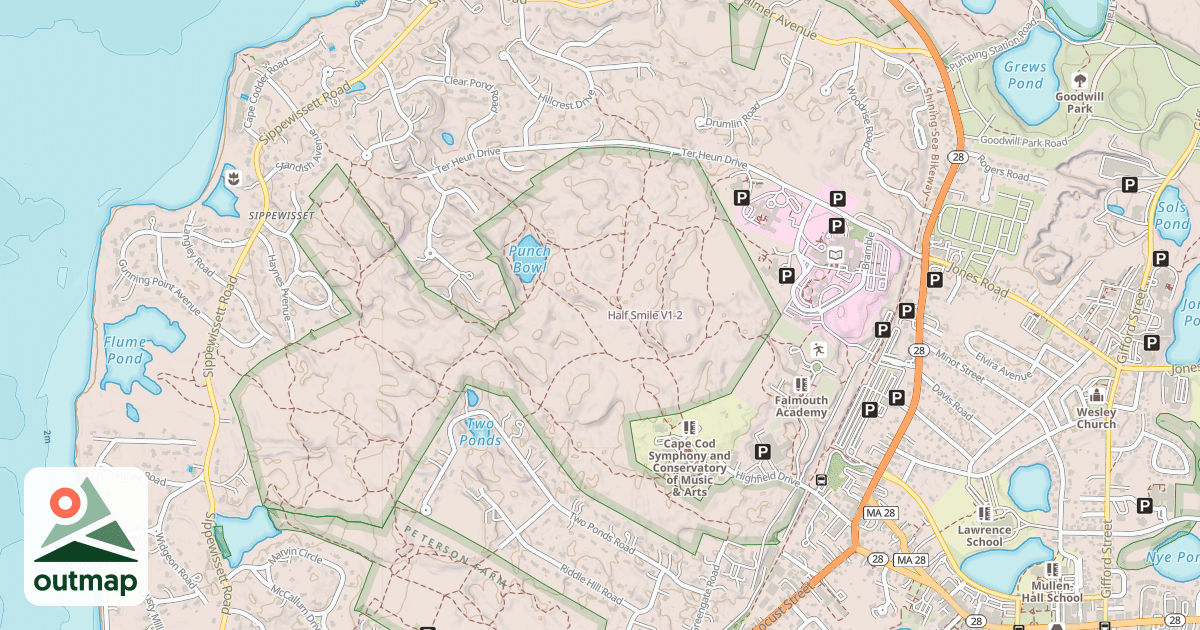Select the Two Ponds water label

coord(480,432)
